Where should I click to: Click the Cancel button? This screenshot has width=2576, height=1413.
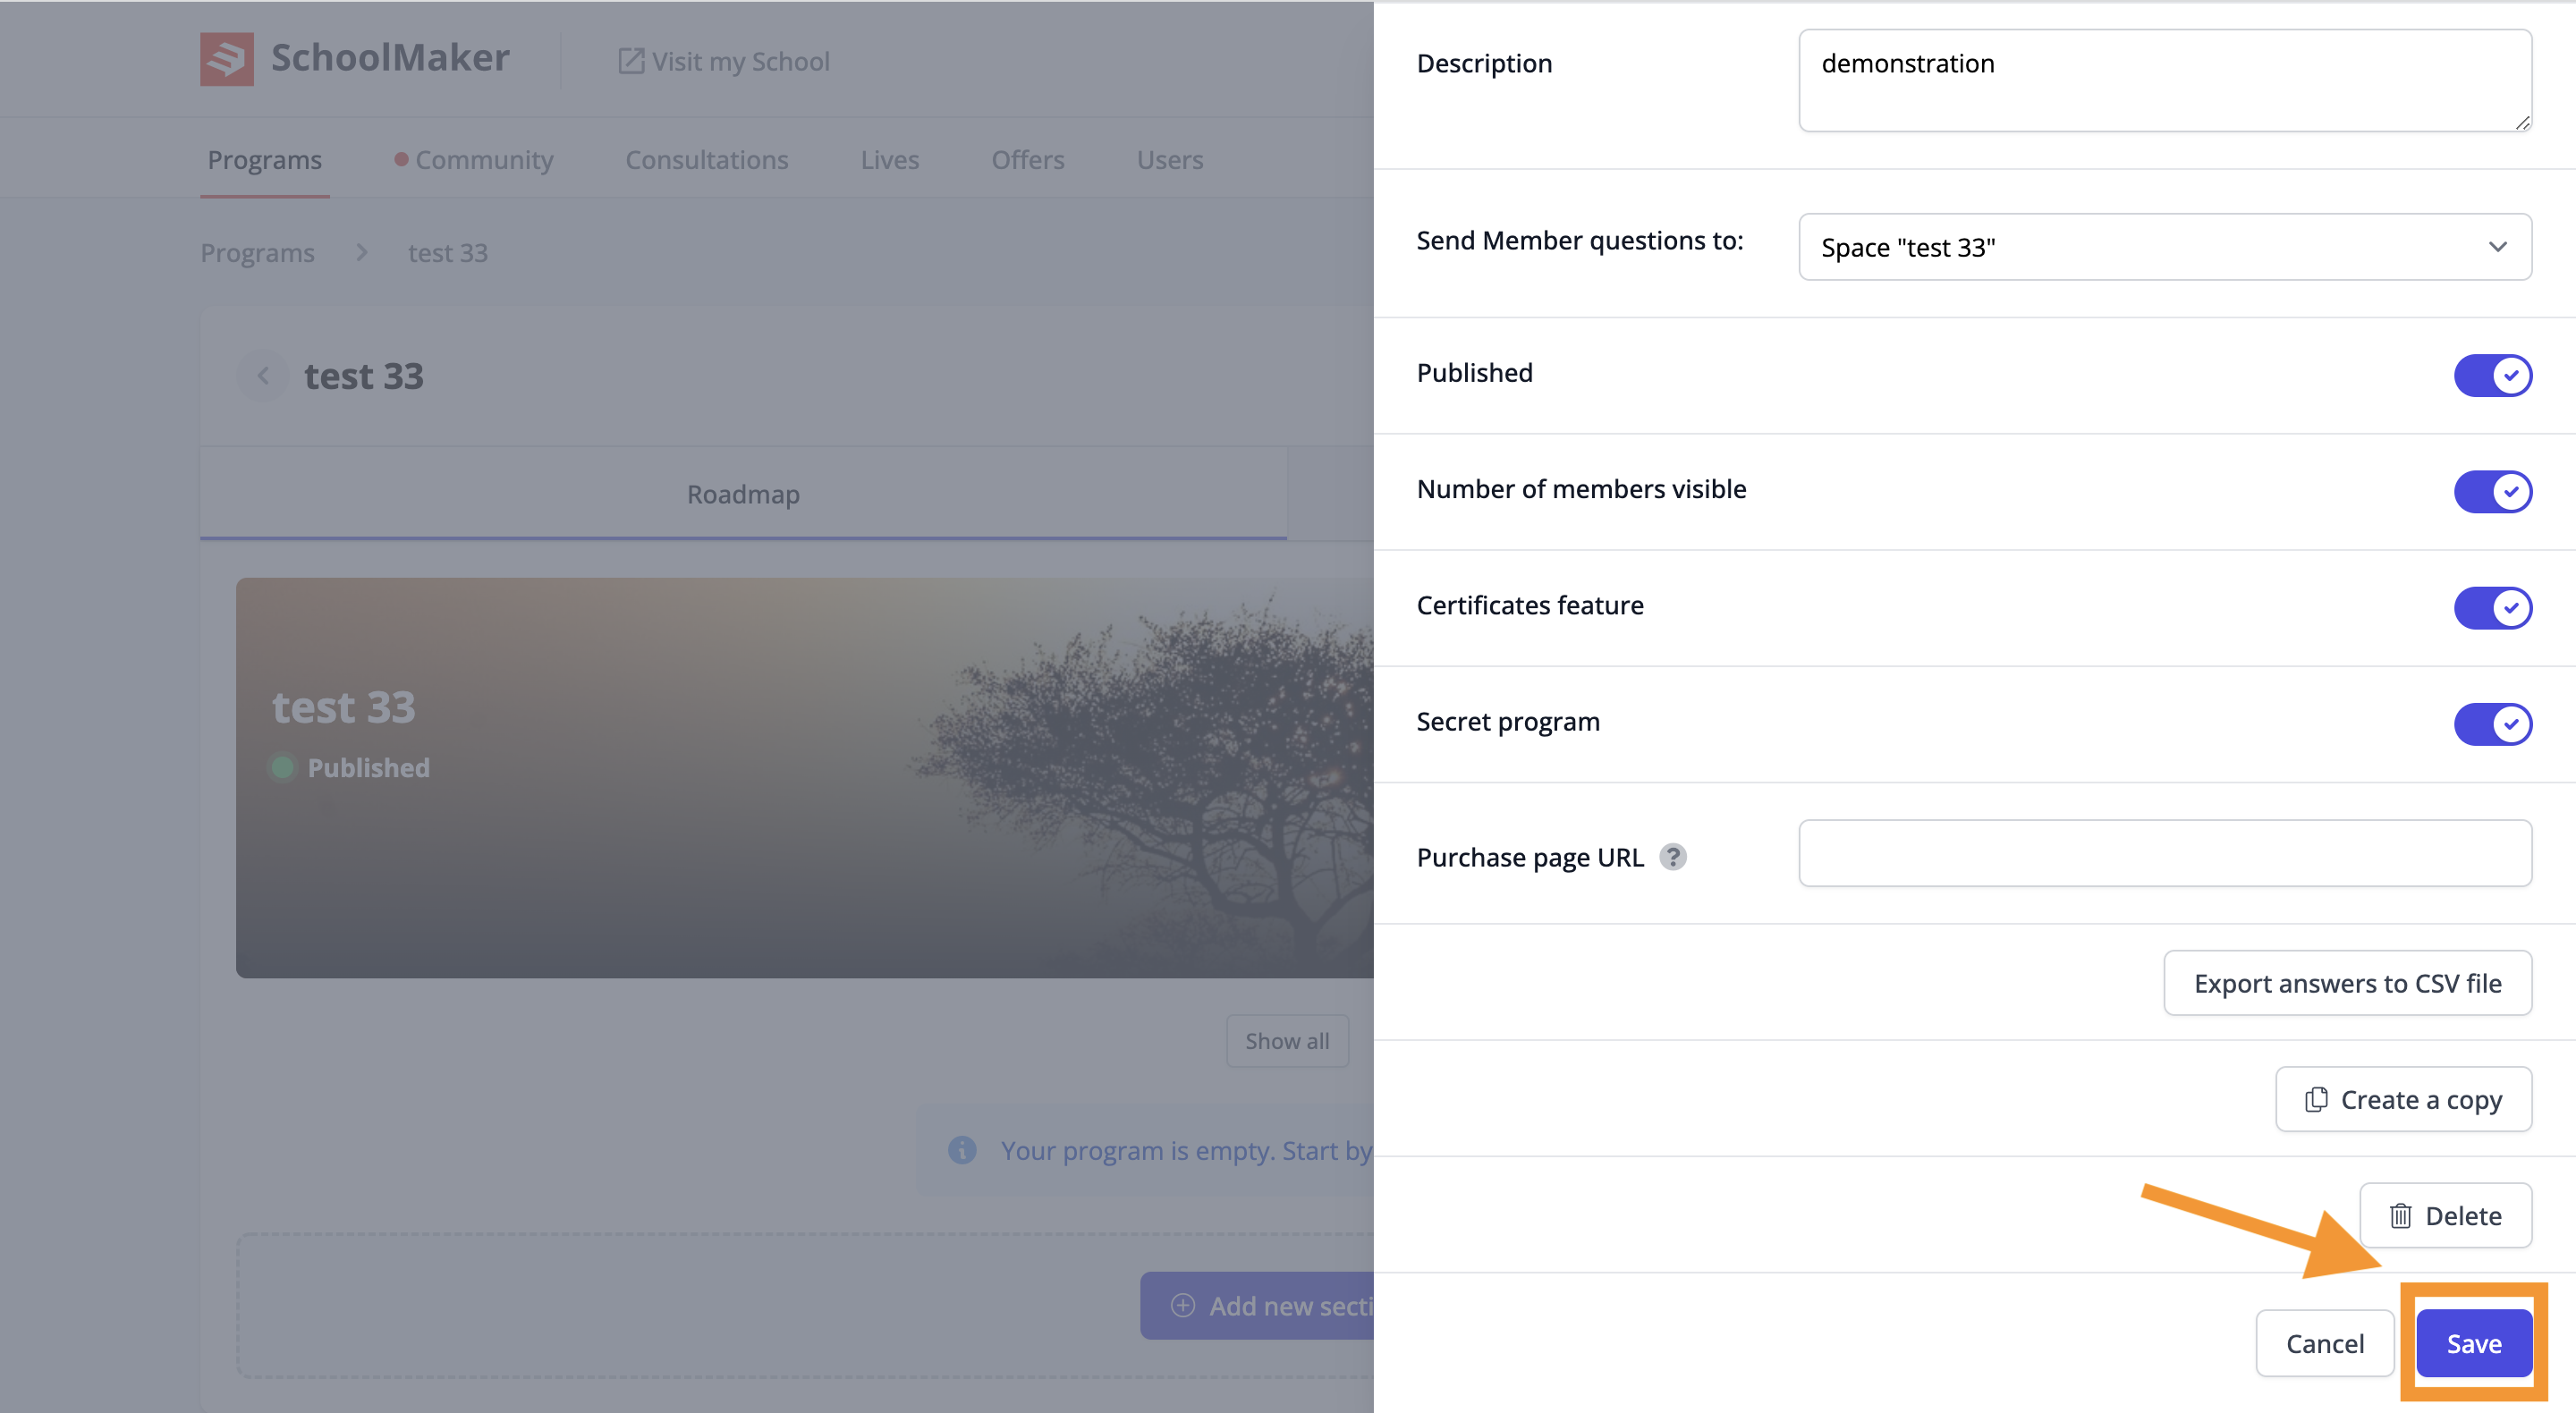[2325, 1343]
